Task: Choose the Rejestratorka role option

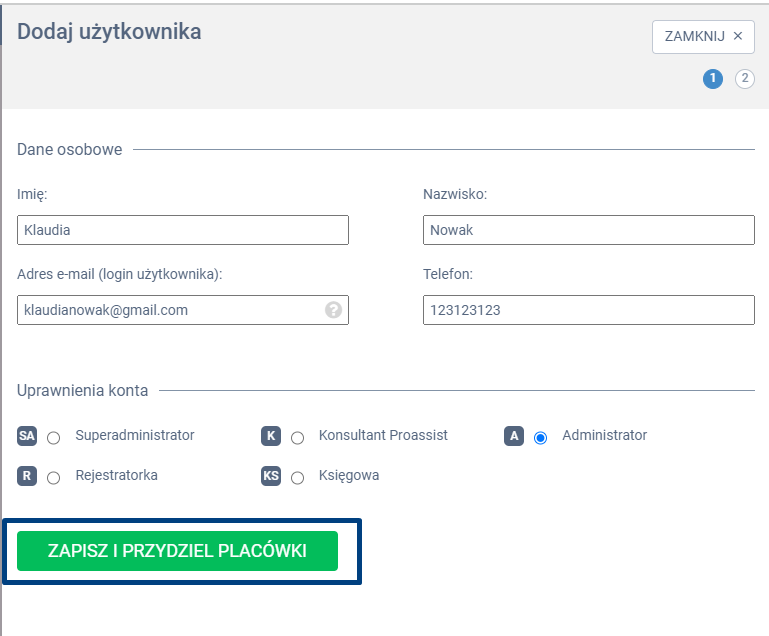Action: coord(54,477)
